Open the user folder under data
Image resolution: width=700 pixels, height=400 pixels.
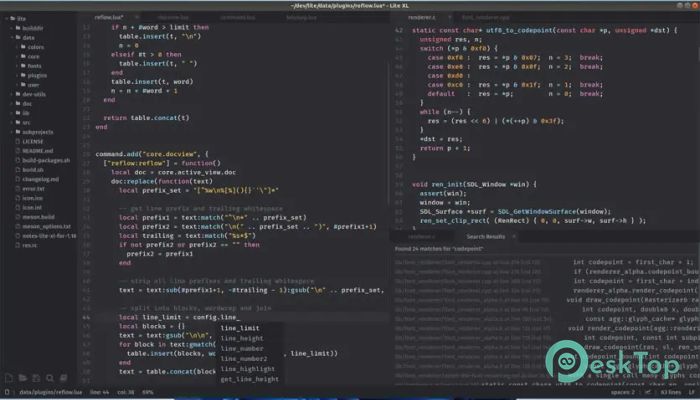33,85
